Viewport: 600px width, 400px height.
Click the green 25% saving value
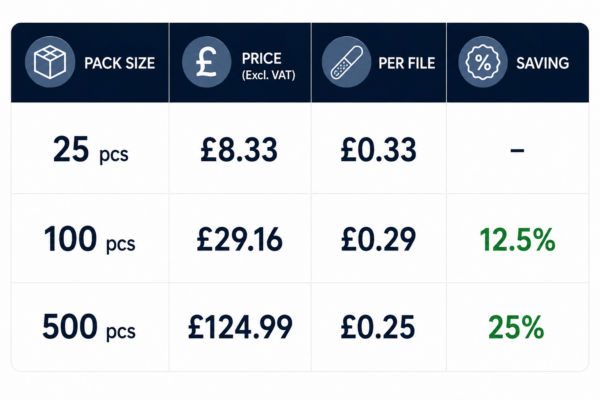(x=516, y=327)
